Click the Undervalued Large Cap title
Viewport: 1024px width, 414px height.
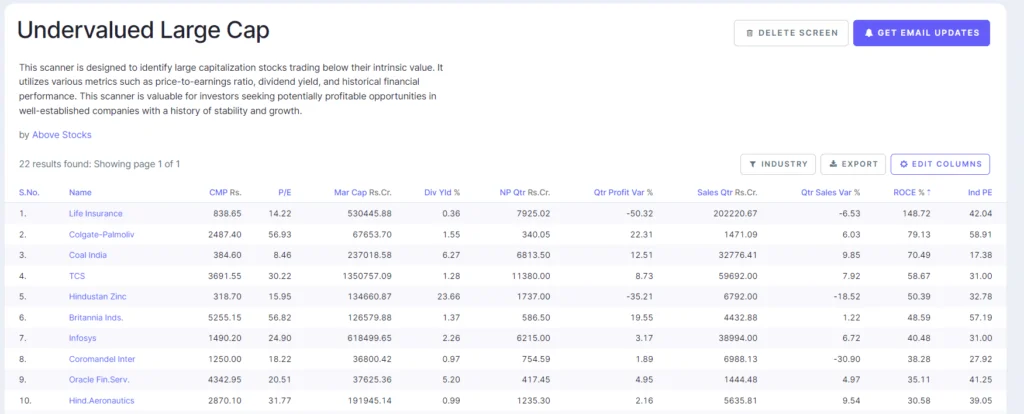pos(143,31)
